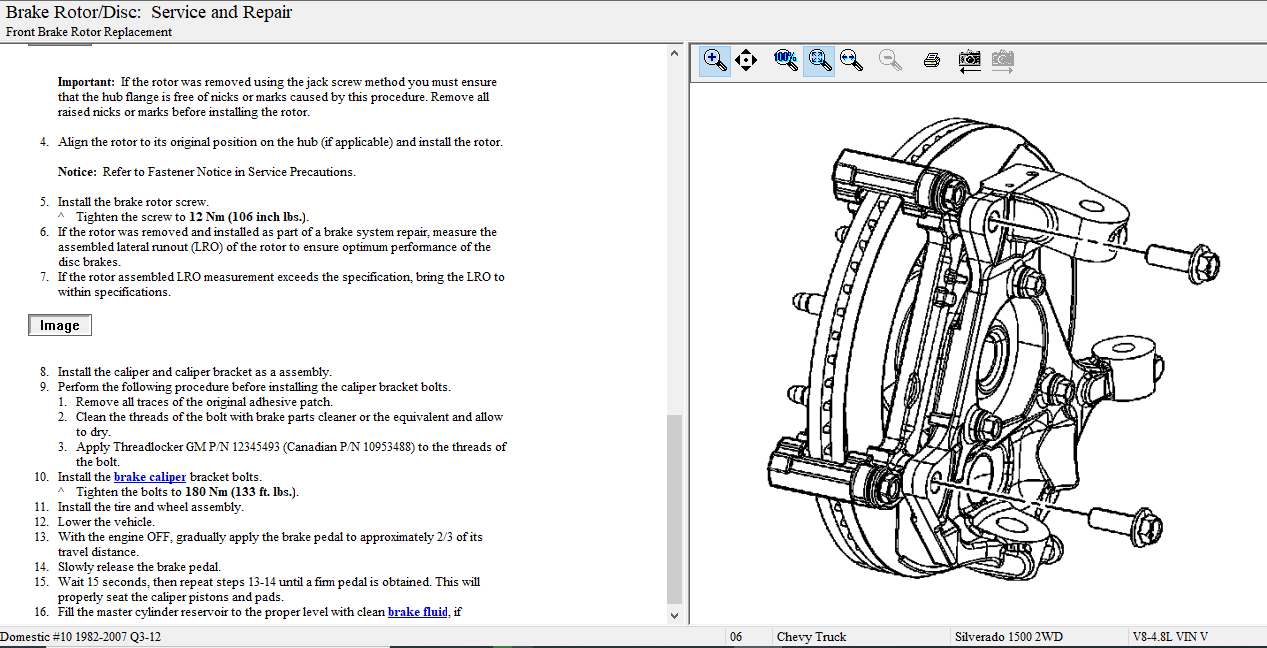
Task: Click the fit-to-width zoom icon
Action: pyautogui.click(x=852, y=60)
